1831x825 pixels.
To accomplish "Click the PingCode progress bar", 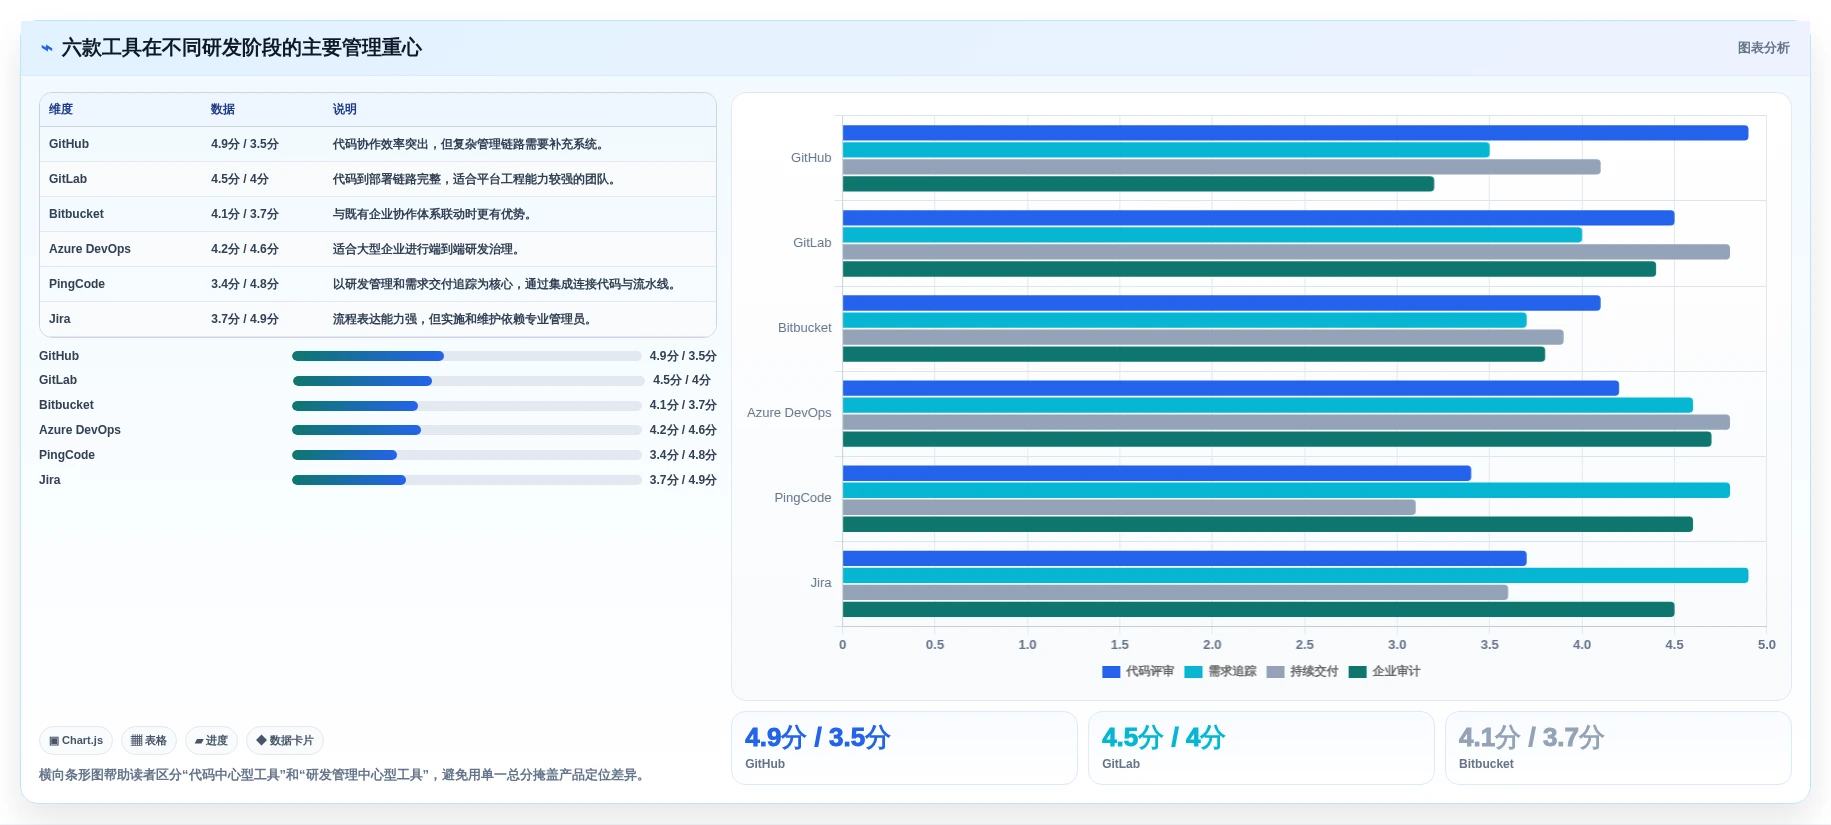I will pyautogui.click(x=466, y=456).
